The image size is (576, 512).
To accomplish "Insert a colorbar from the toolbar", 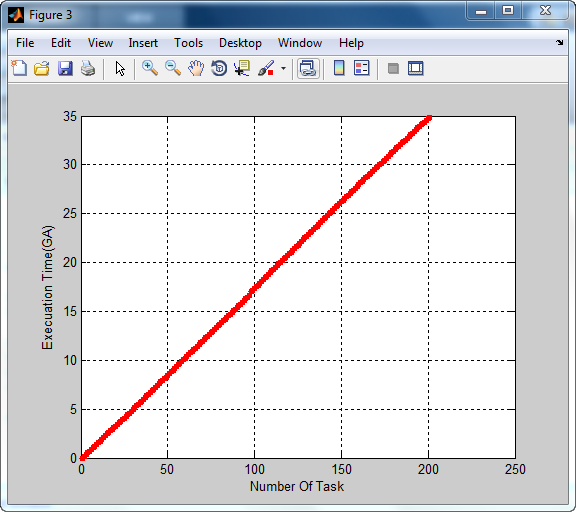I will coord(339,68).
